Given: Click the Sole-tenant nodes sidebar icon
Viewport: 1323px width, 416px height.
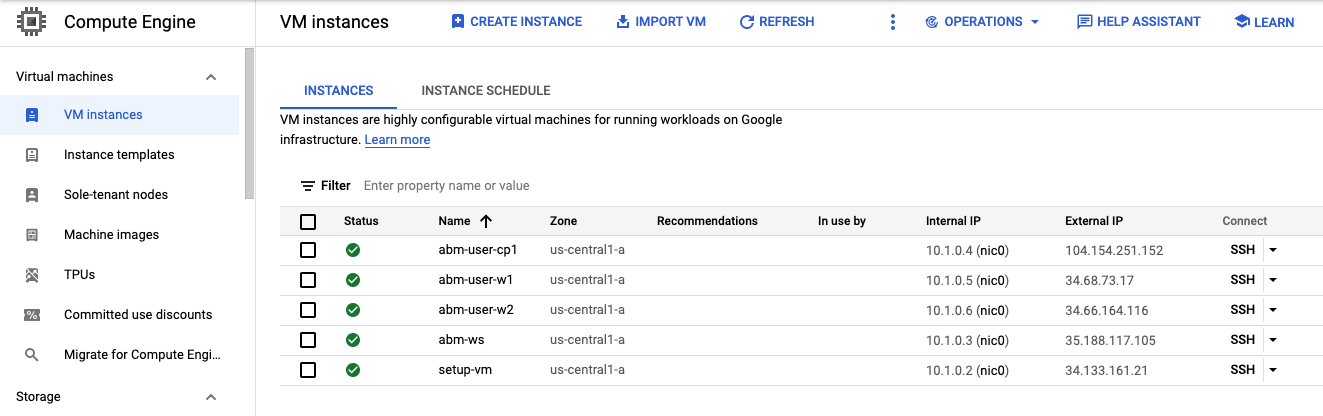Looking at the screenshot, I should tap(32, 195).
